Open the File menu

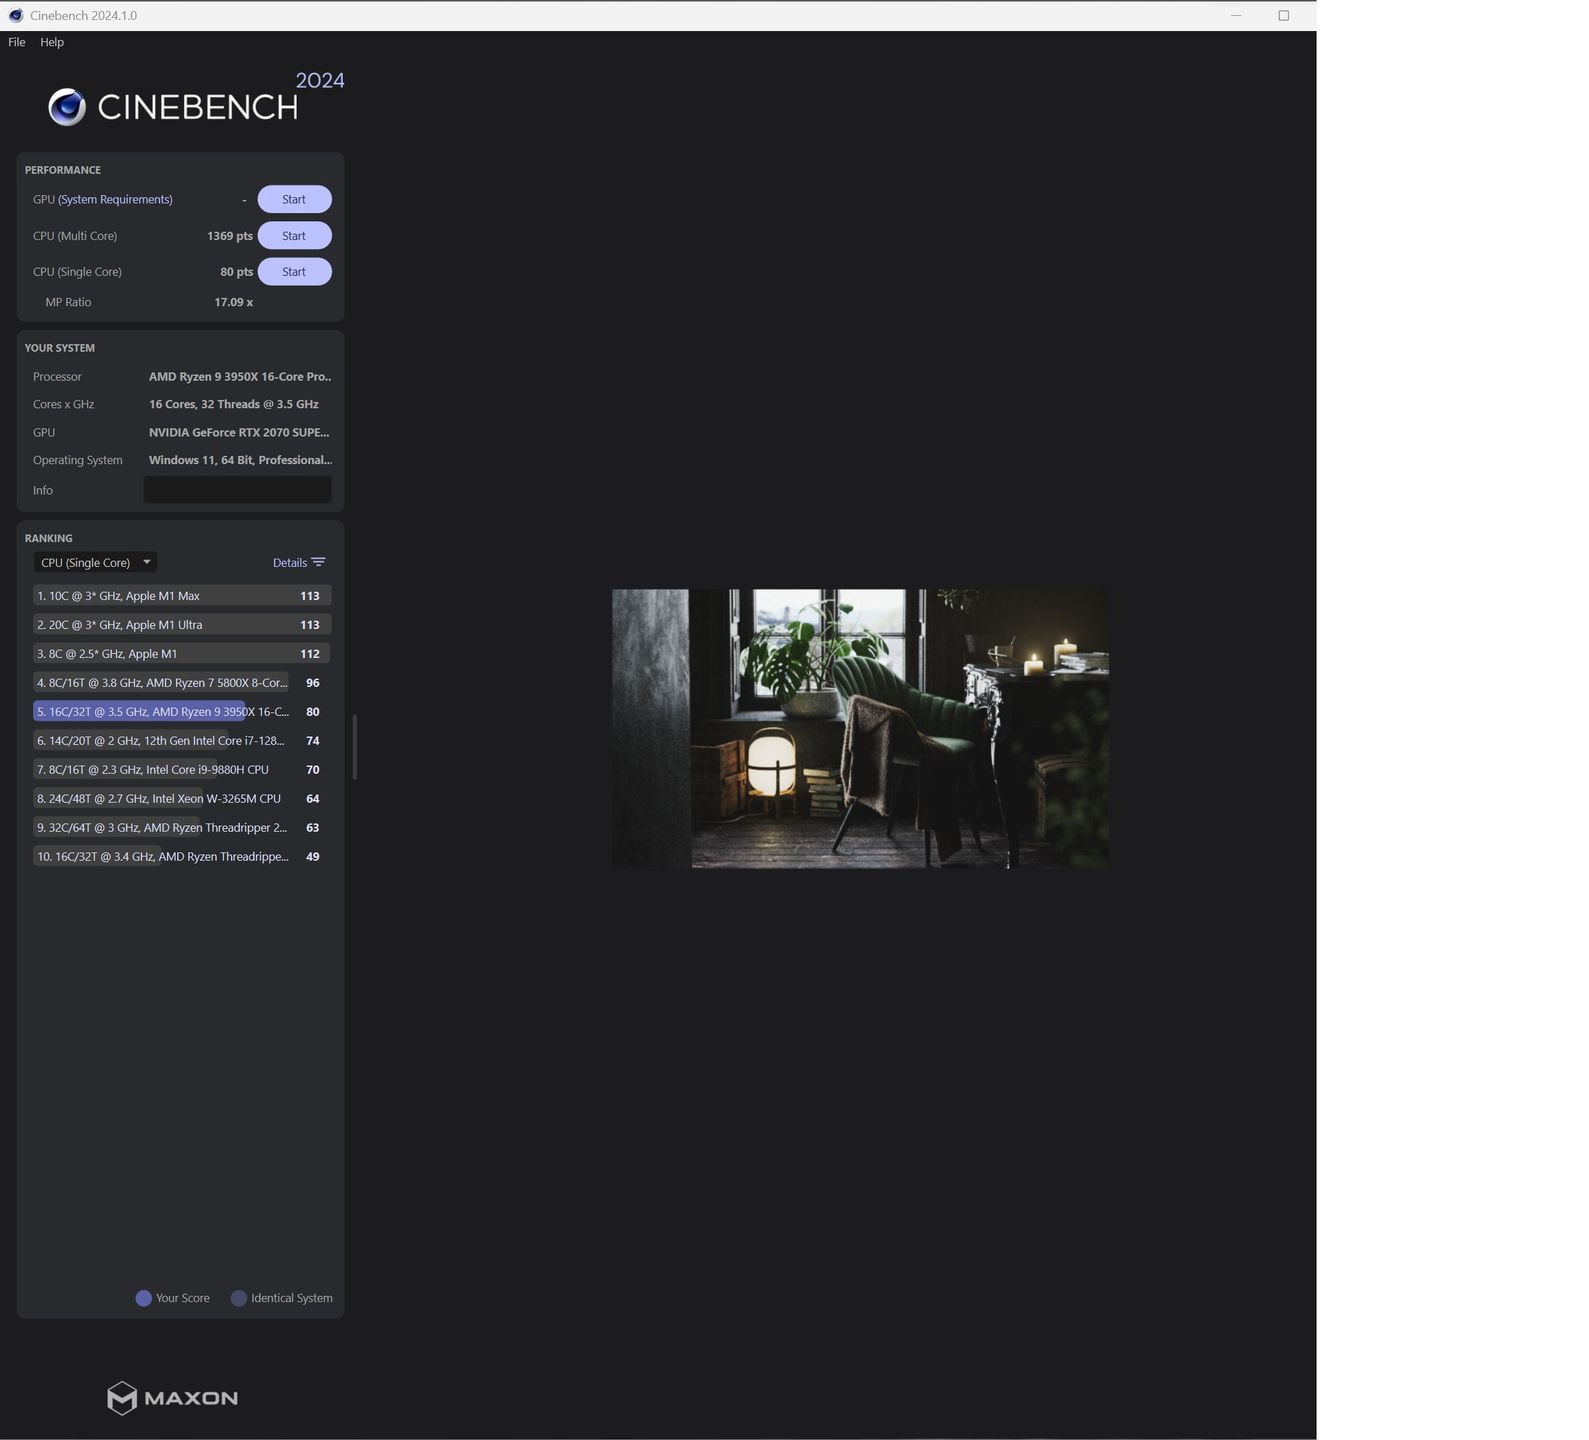17,42
